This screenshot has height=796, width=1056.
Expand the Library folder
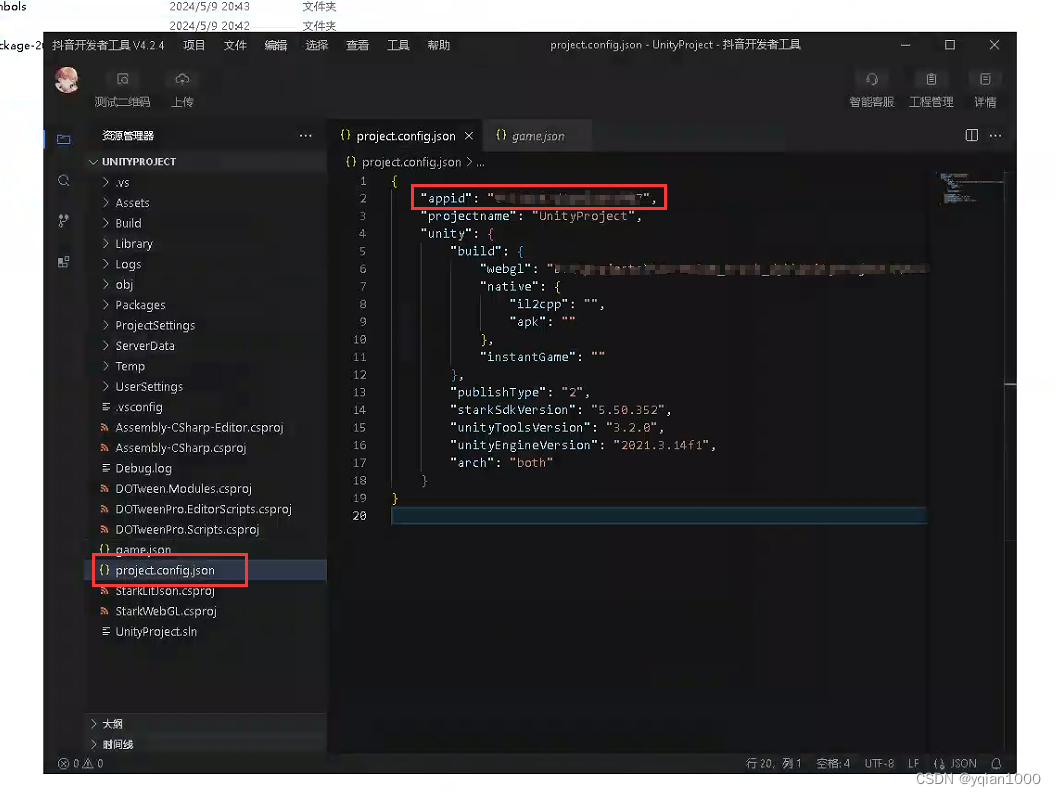click(x=205, y=244)
